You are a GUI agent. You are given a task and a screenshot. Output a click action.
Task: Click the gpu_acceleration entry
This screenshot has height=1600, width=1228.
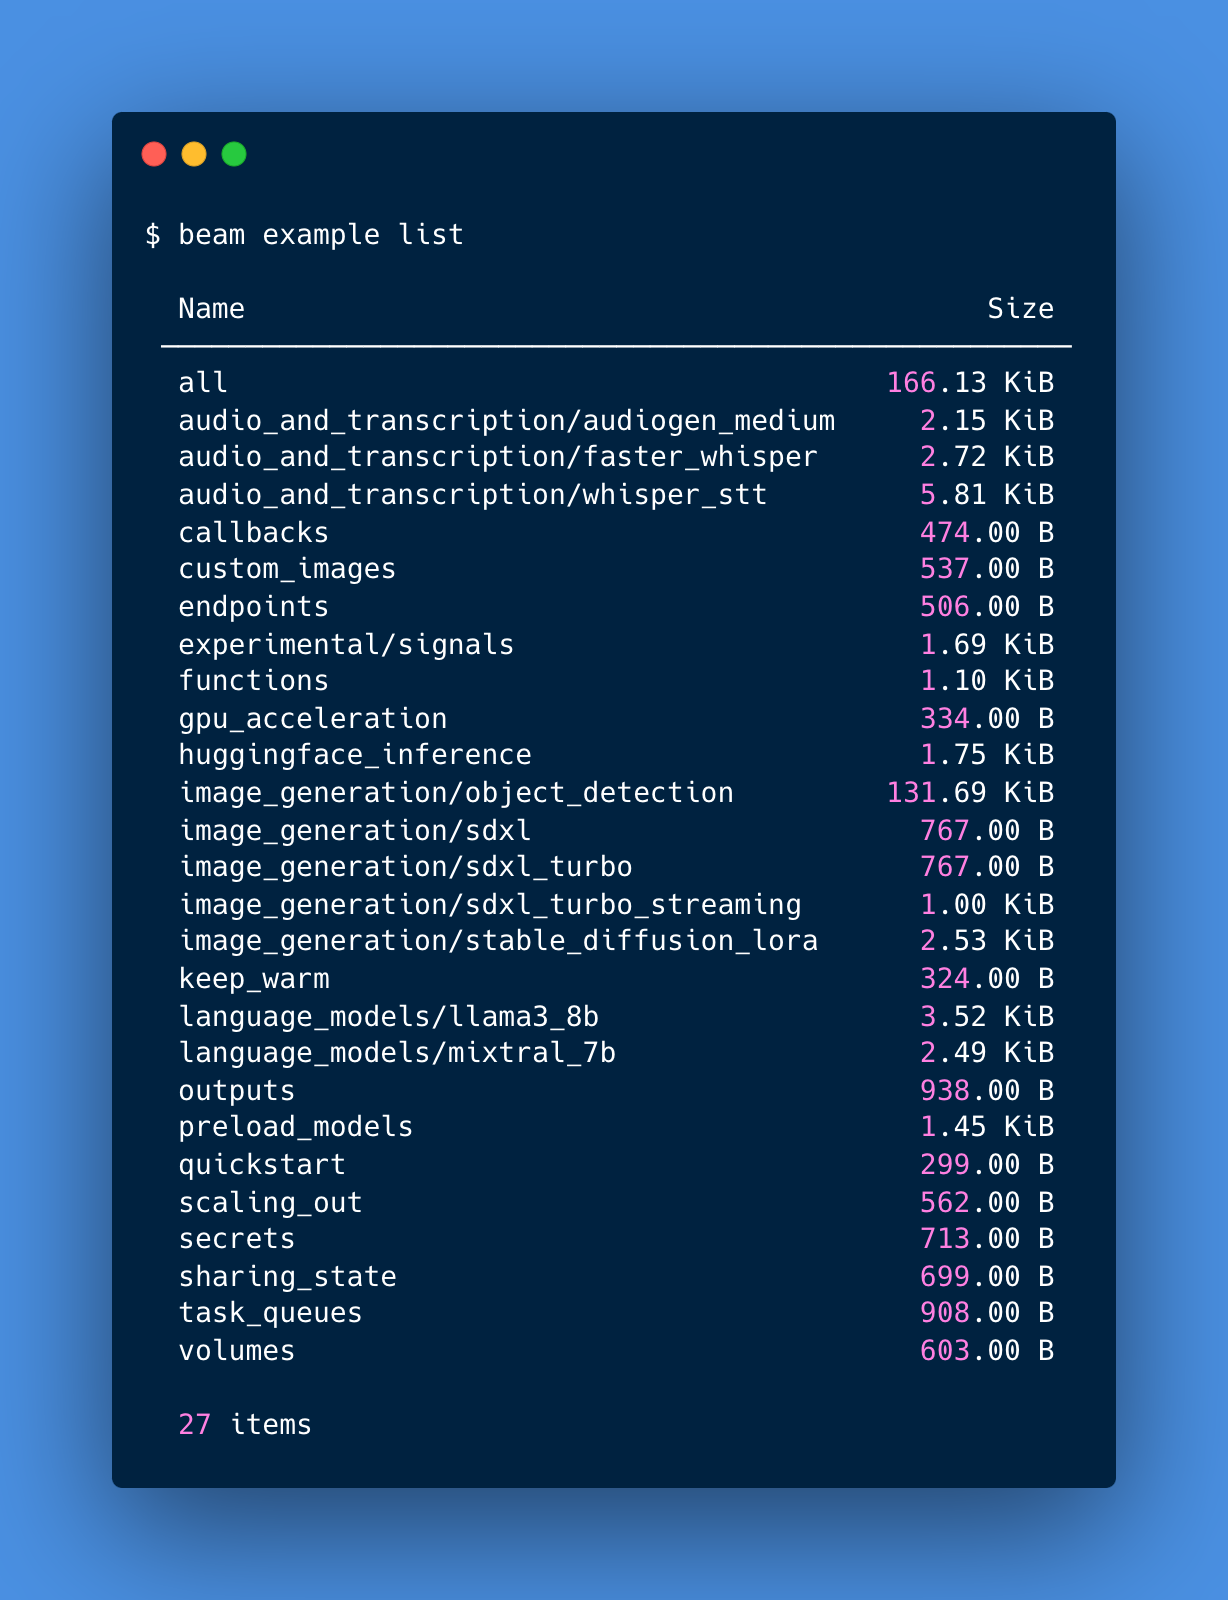313,718
